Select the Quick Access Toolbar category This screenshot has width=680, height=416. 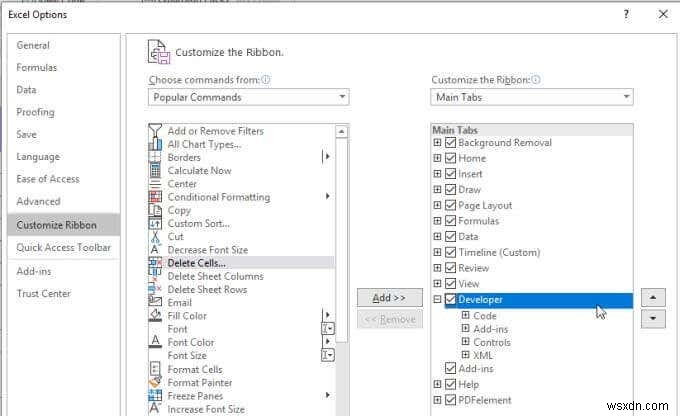point(64,247)
